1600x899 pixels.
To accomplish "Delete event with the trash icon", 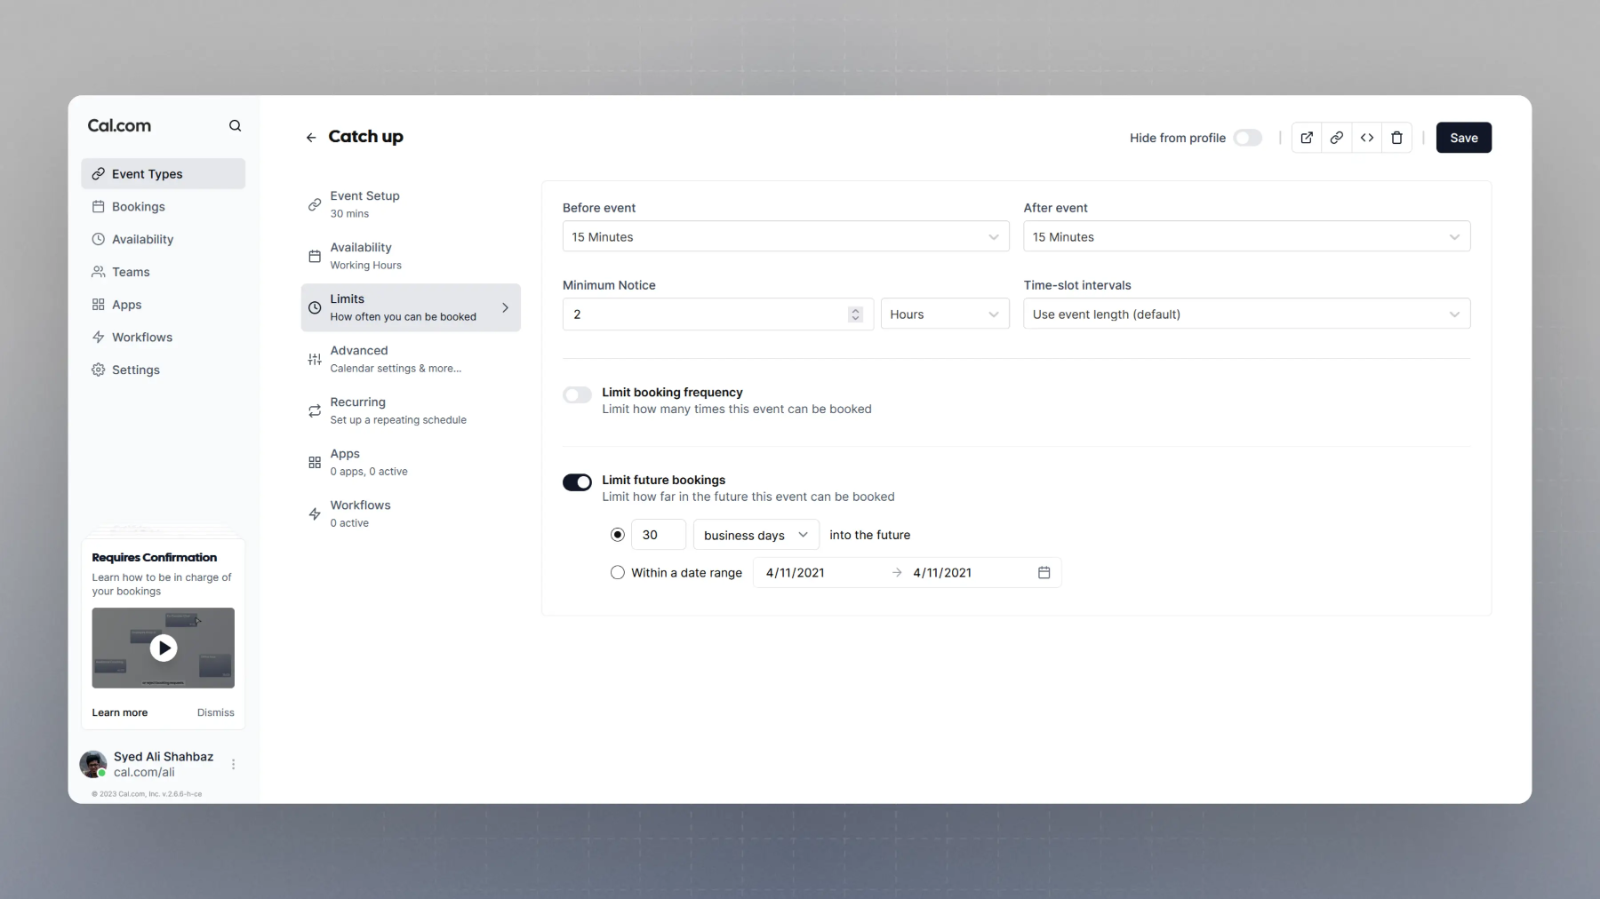I will 1397,138.
